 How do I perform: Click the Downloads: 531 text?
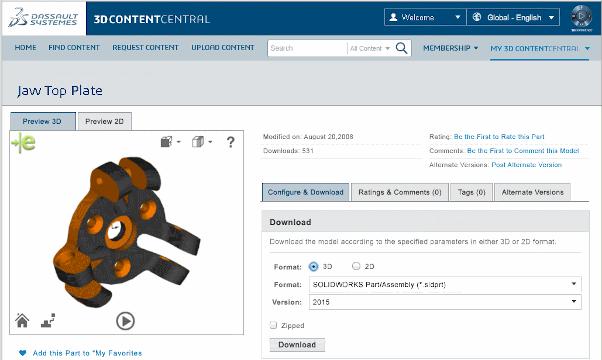point(288,151)
